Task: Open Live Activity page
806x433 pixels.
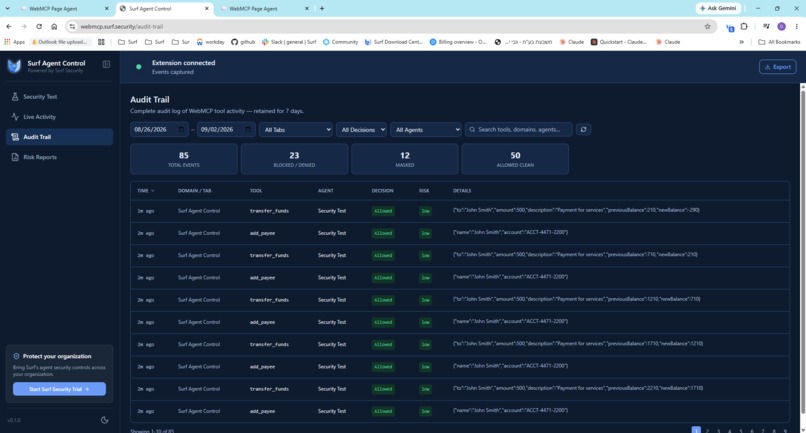Action: pos(60,117)
